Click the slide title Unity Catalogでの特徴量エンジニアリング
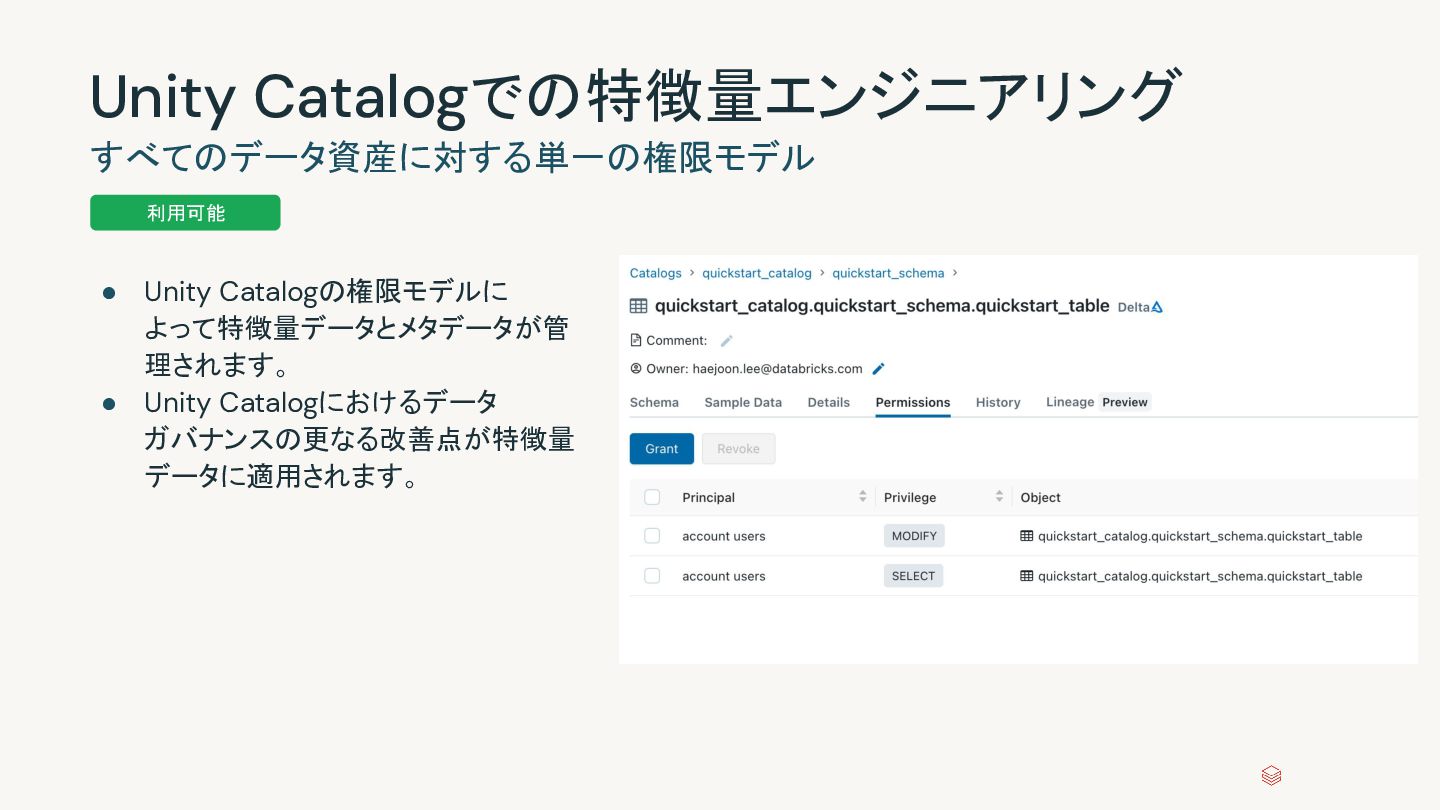This screenshot has height=810, width=1440. (x=635, y=96)
